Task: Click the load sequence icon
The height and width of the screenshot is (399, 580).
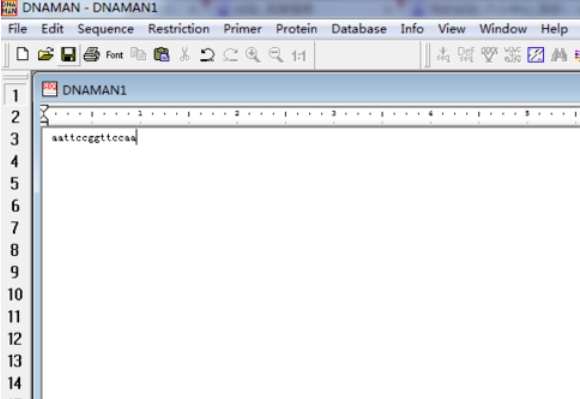Action: [x=443, y=55]
